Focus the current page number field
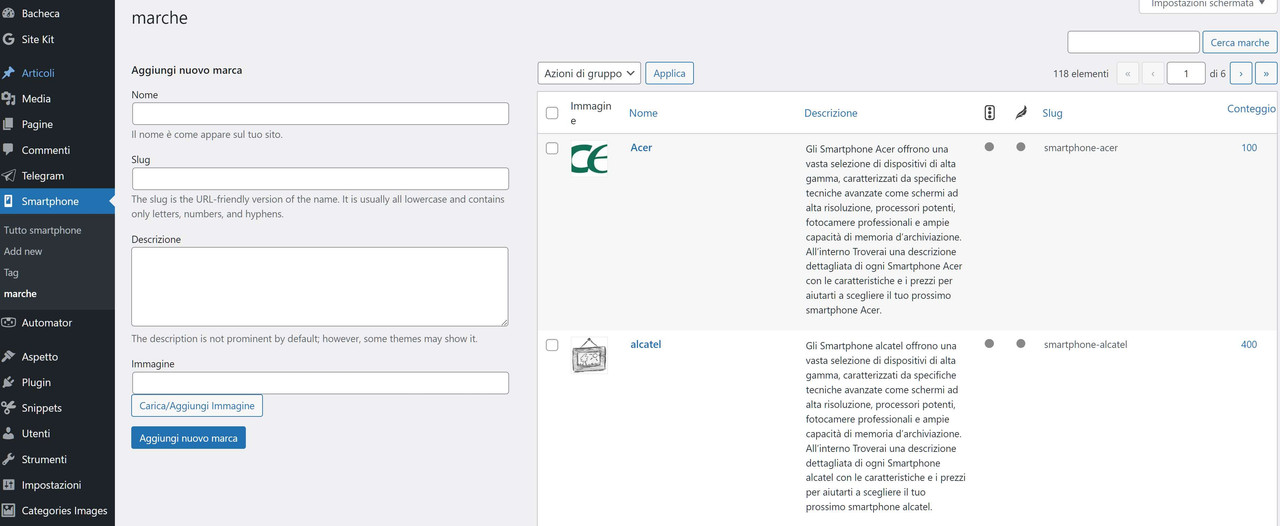The height and width of the screenshot is (526, 1280). [1186, 73]
